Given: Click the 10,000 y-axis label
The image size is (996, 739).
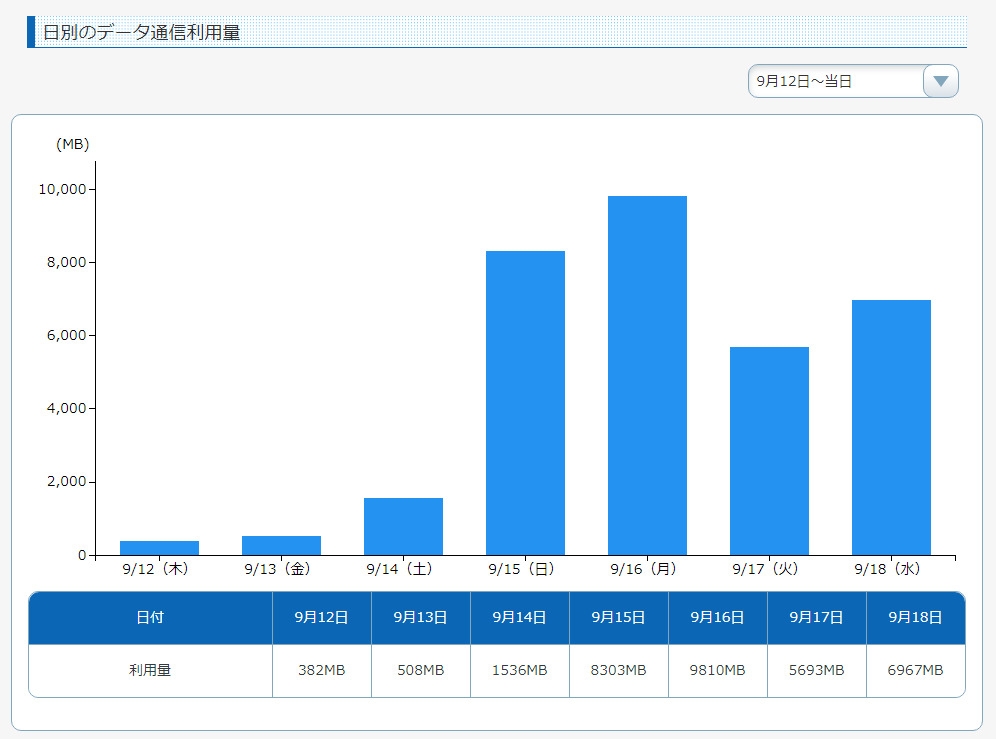Looking at the screenshot, I should 62,189.
